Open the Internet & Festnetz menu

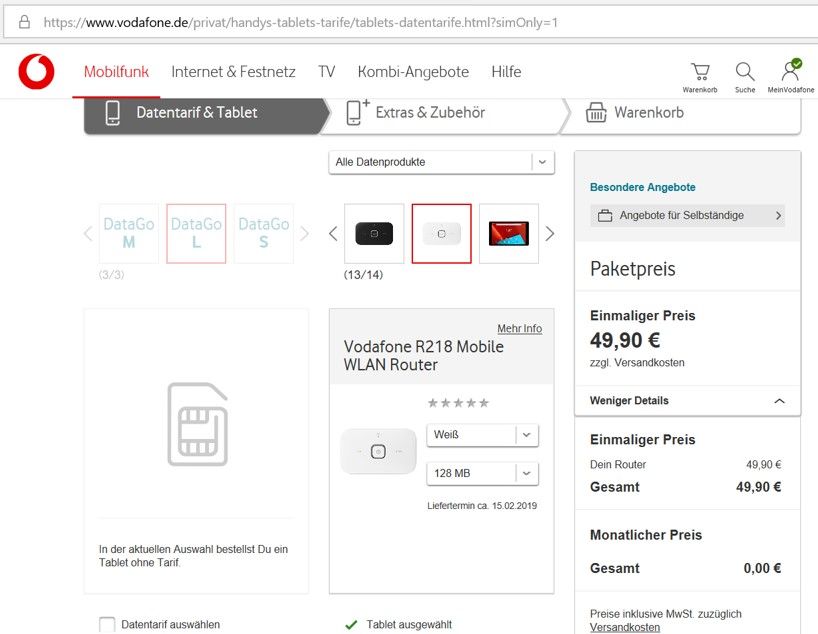pyautogui.click(x=233, y=71)
